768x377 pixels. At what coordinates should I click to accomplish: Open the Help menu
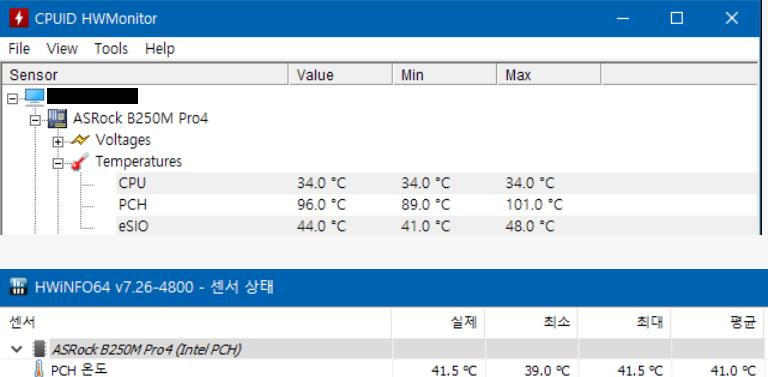[x=160, y=49]
